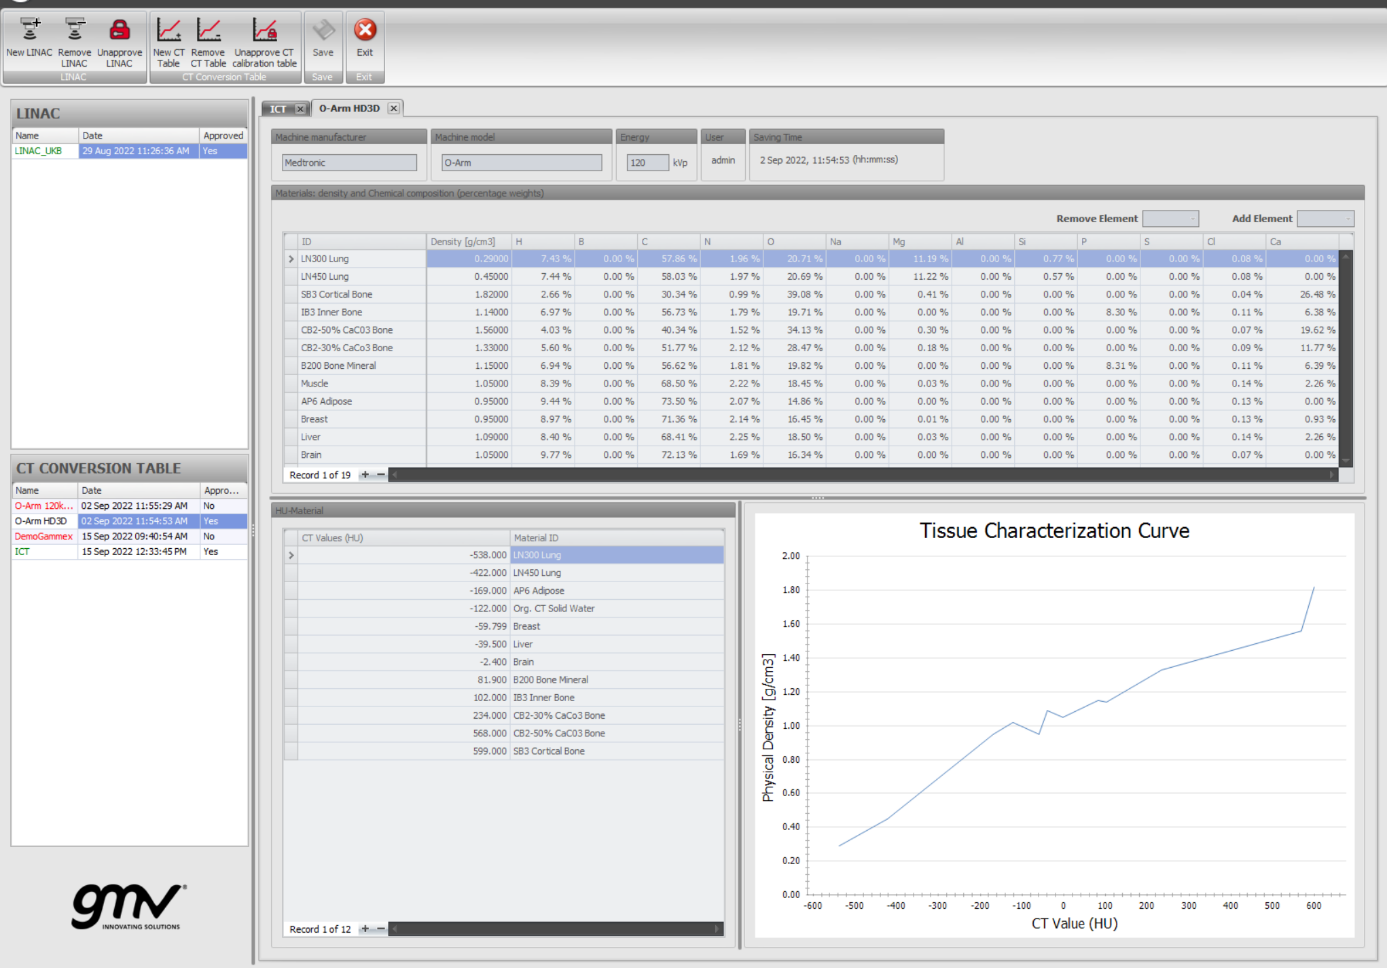Select ICT row in CT conversion table
Screen dimensions: 1387x968
click(x=130, y=551)
